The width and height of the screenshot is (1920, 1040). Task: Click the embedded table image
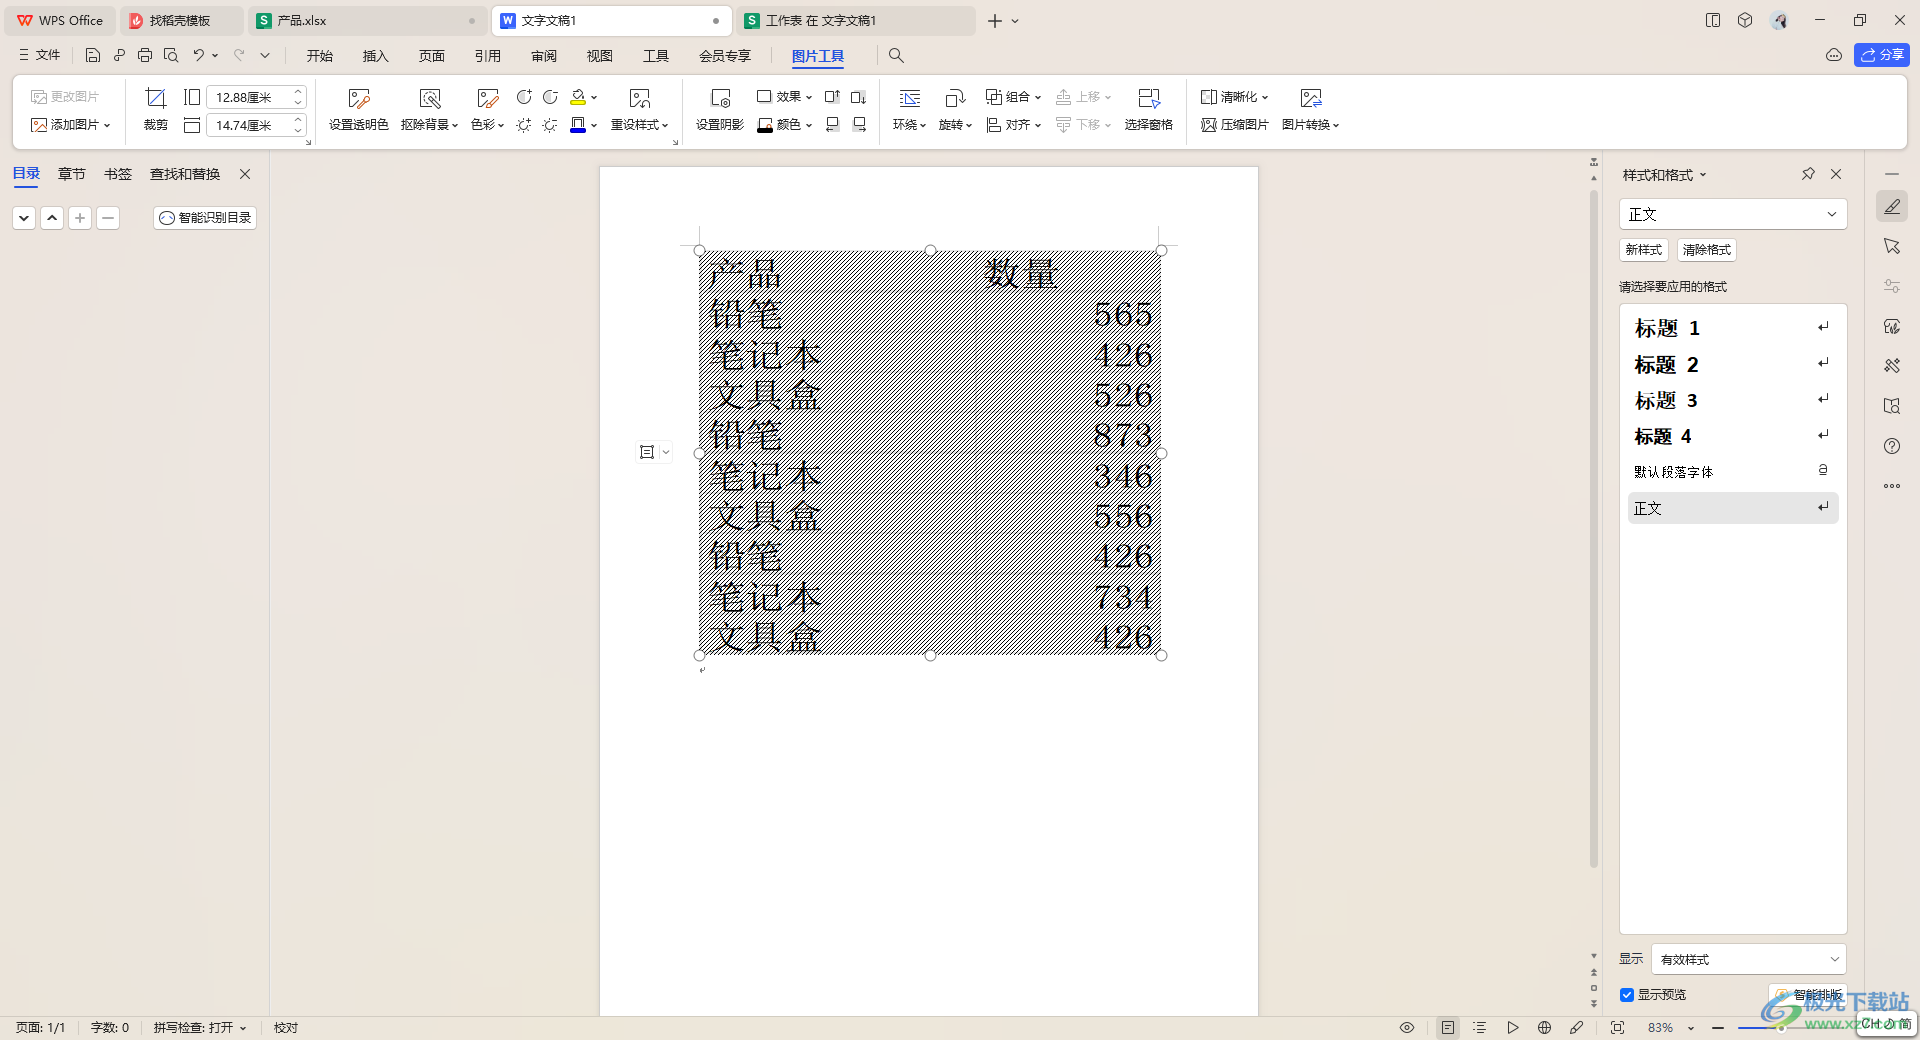coord(930,453)
